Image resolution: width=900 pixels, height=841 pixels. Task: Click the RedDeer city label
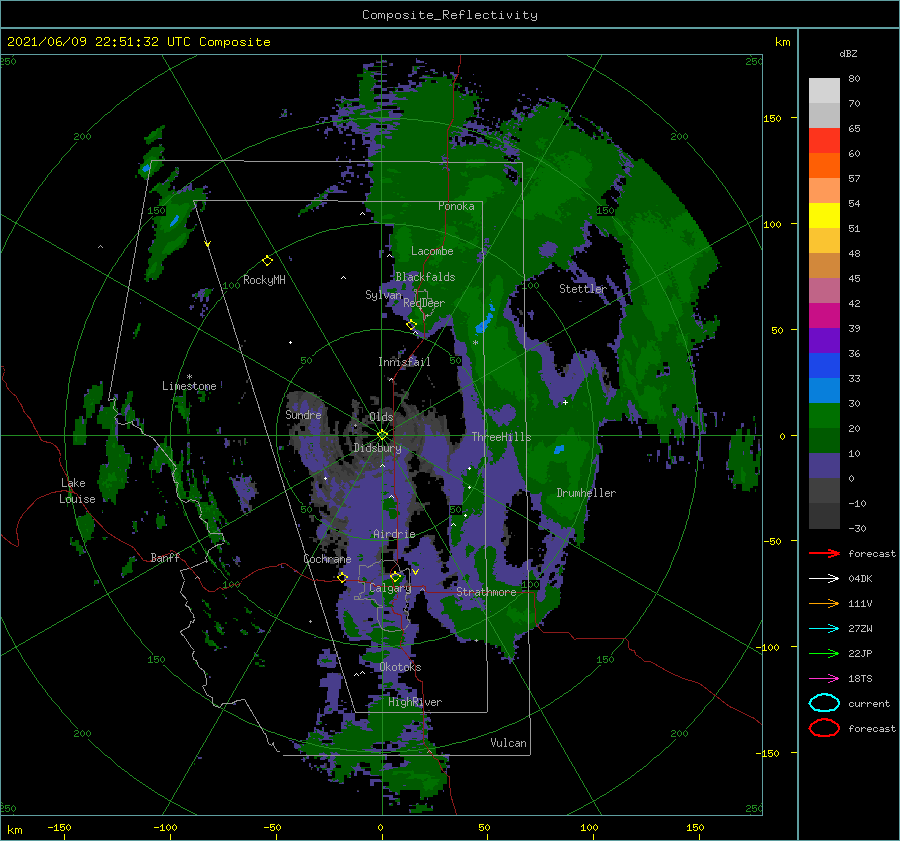click(x=424, y=303)
